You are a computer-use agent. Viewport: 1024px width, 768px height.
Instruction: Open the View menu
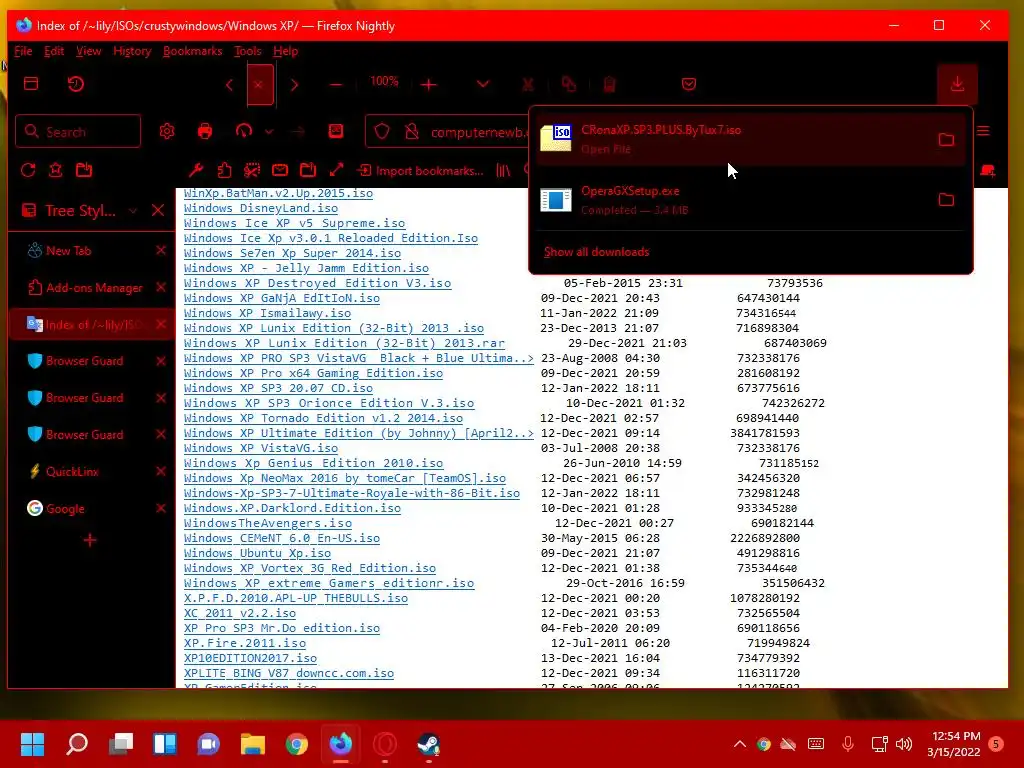(88, 51)
